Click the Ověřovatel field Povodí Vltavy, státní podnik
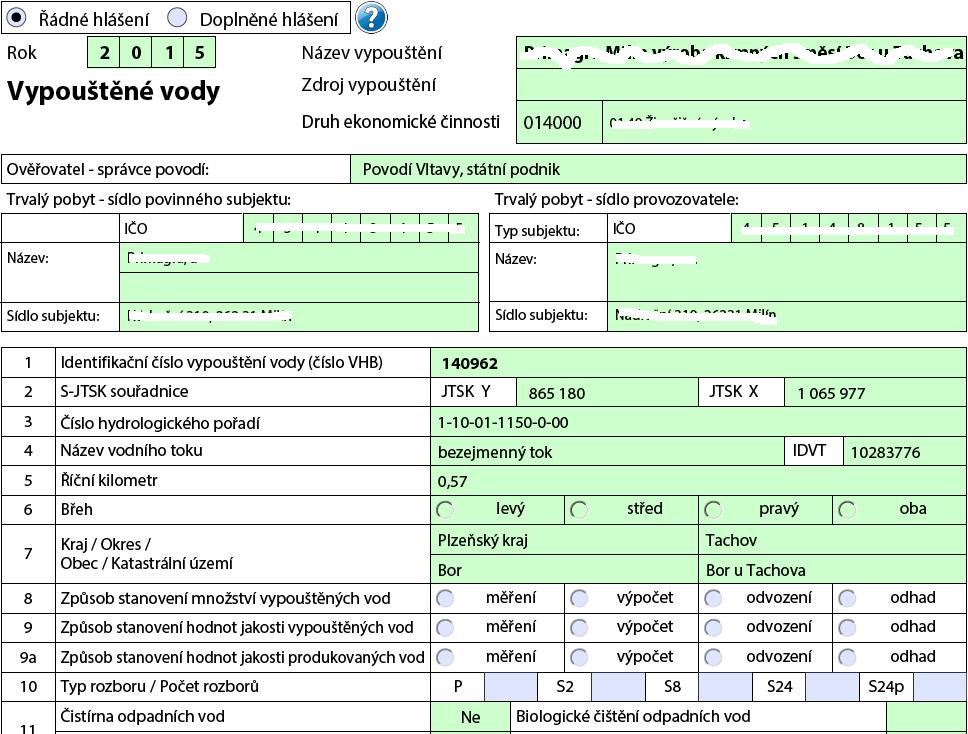The height and width of the screenshot is (734, 968). point(658,169)
